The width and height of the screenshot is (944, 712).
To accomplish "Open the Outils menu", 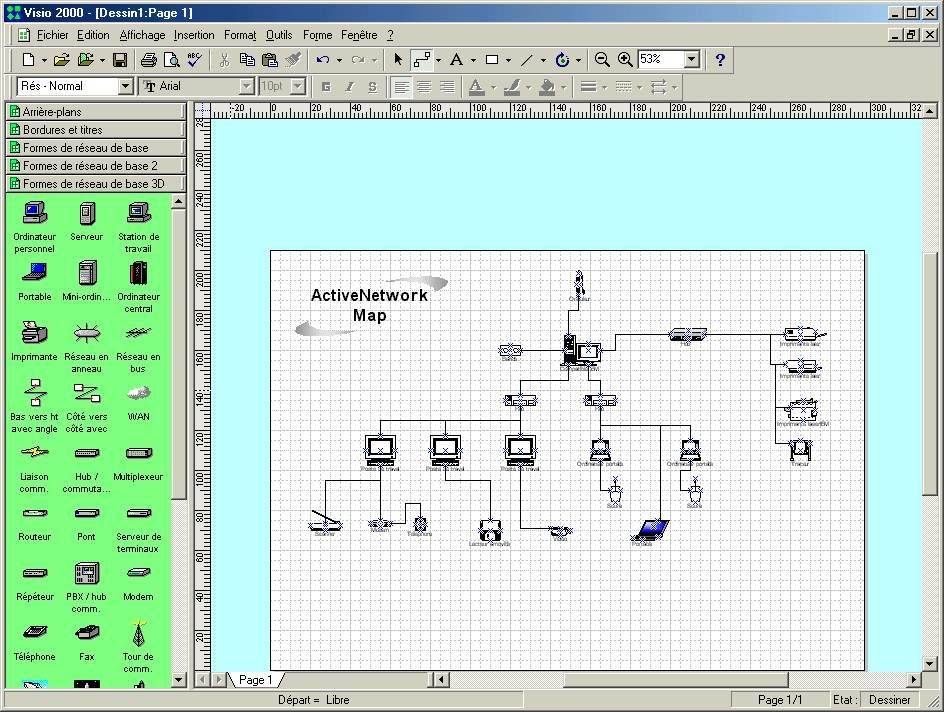I will coord(279,35).
